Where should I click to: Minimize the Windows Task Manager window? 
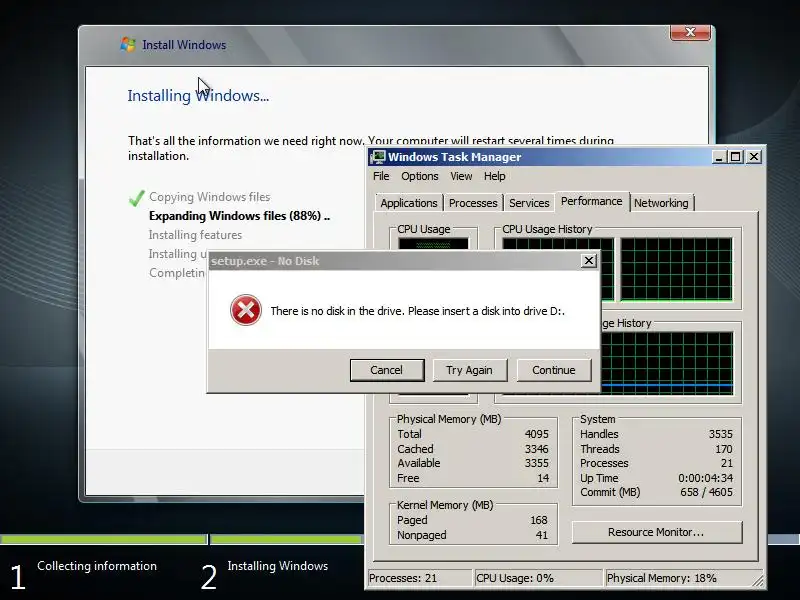[x=719, y=157]
